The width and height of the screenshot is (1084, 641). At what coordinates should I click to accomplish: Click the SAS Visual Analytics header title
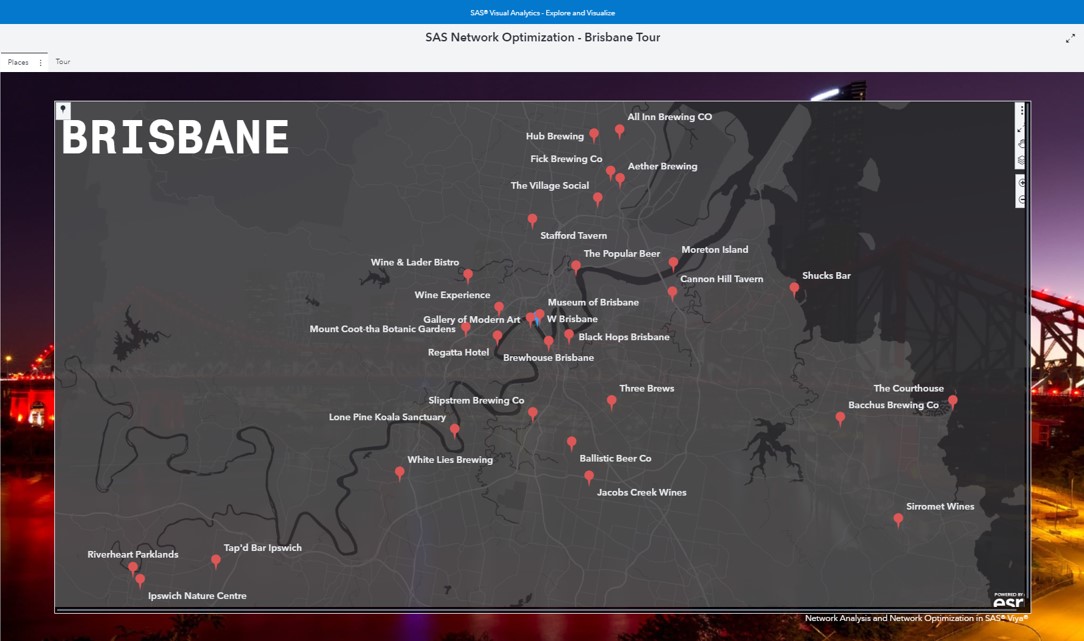click(543, 12)
